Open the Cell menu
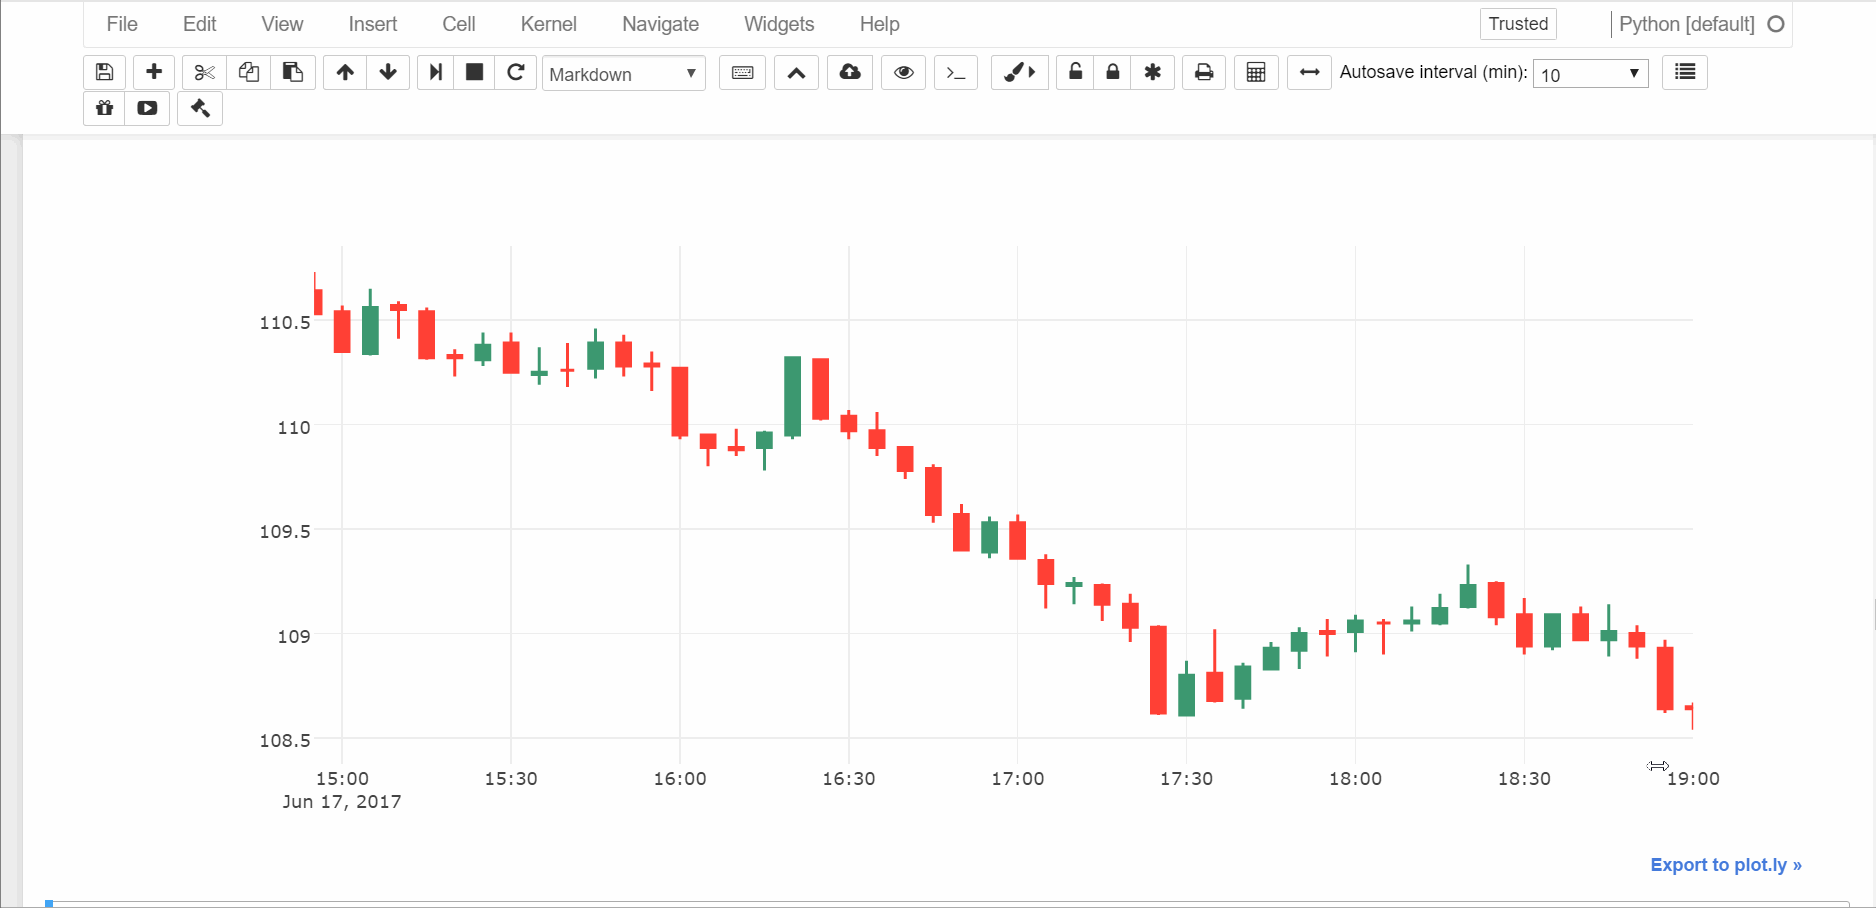Viewport: 1876px width, 908px height. pos(459,24)
